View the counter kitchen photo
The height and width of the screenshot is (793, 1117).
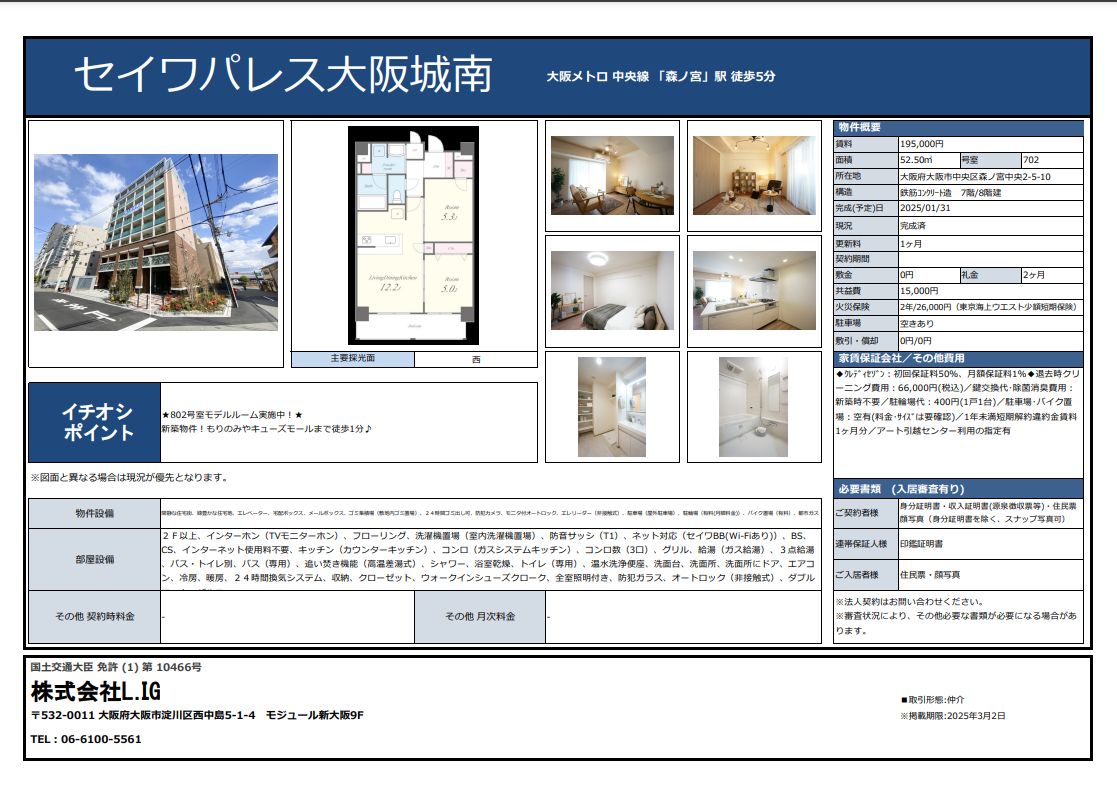pos(754,290)
